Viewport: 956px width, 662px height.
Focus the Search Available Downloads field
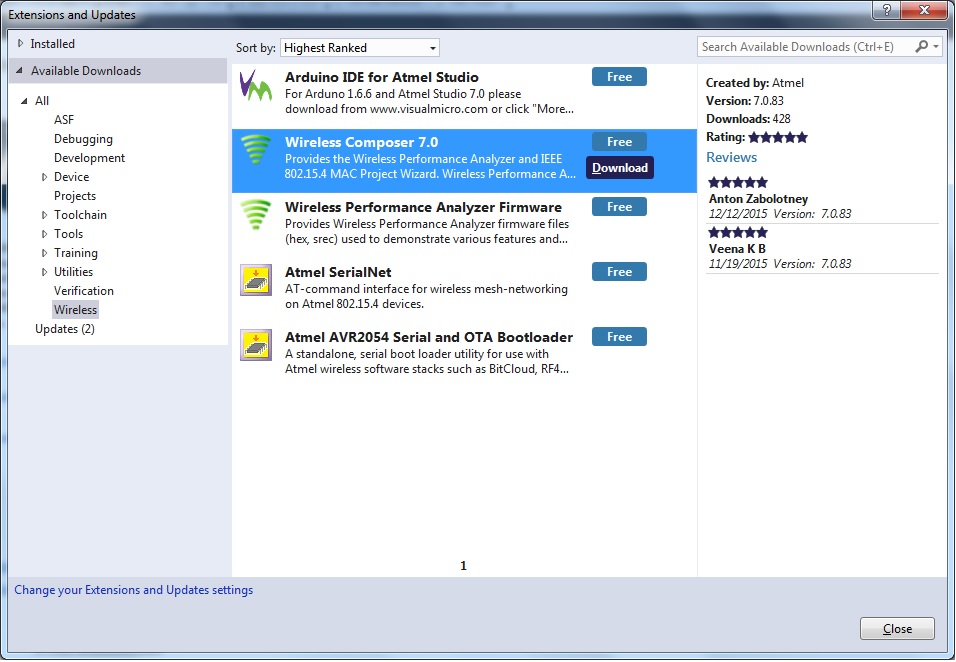click(806, 47)
